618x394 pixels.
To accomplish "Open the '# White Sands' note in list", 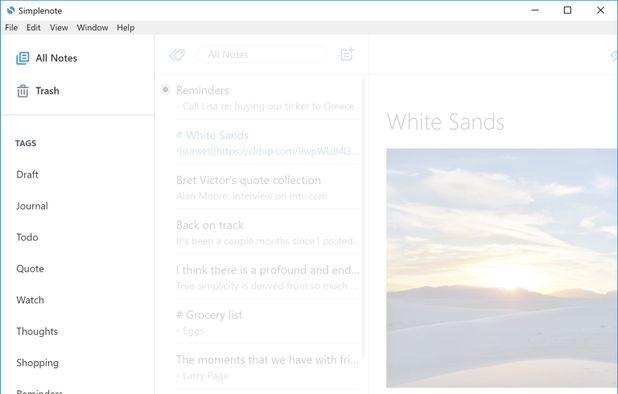I will pyautogui.click(x=267, y=143).
